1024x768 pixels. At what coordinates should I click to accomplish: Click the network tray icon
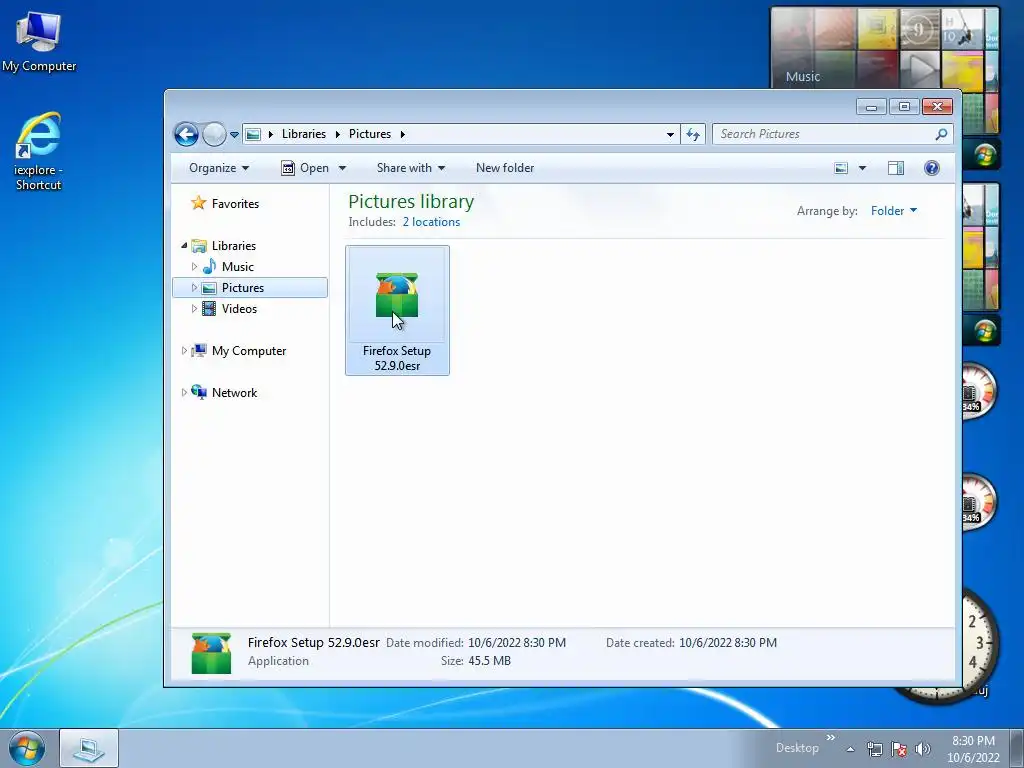874,749
